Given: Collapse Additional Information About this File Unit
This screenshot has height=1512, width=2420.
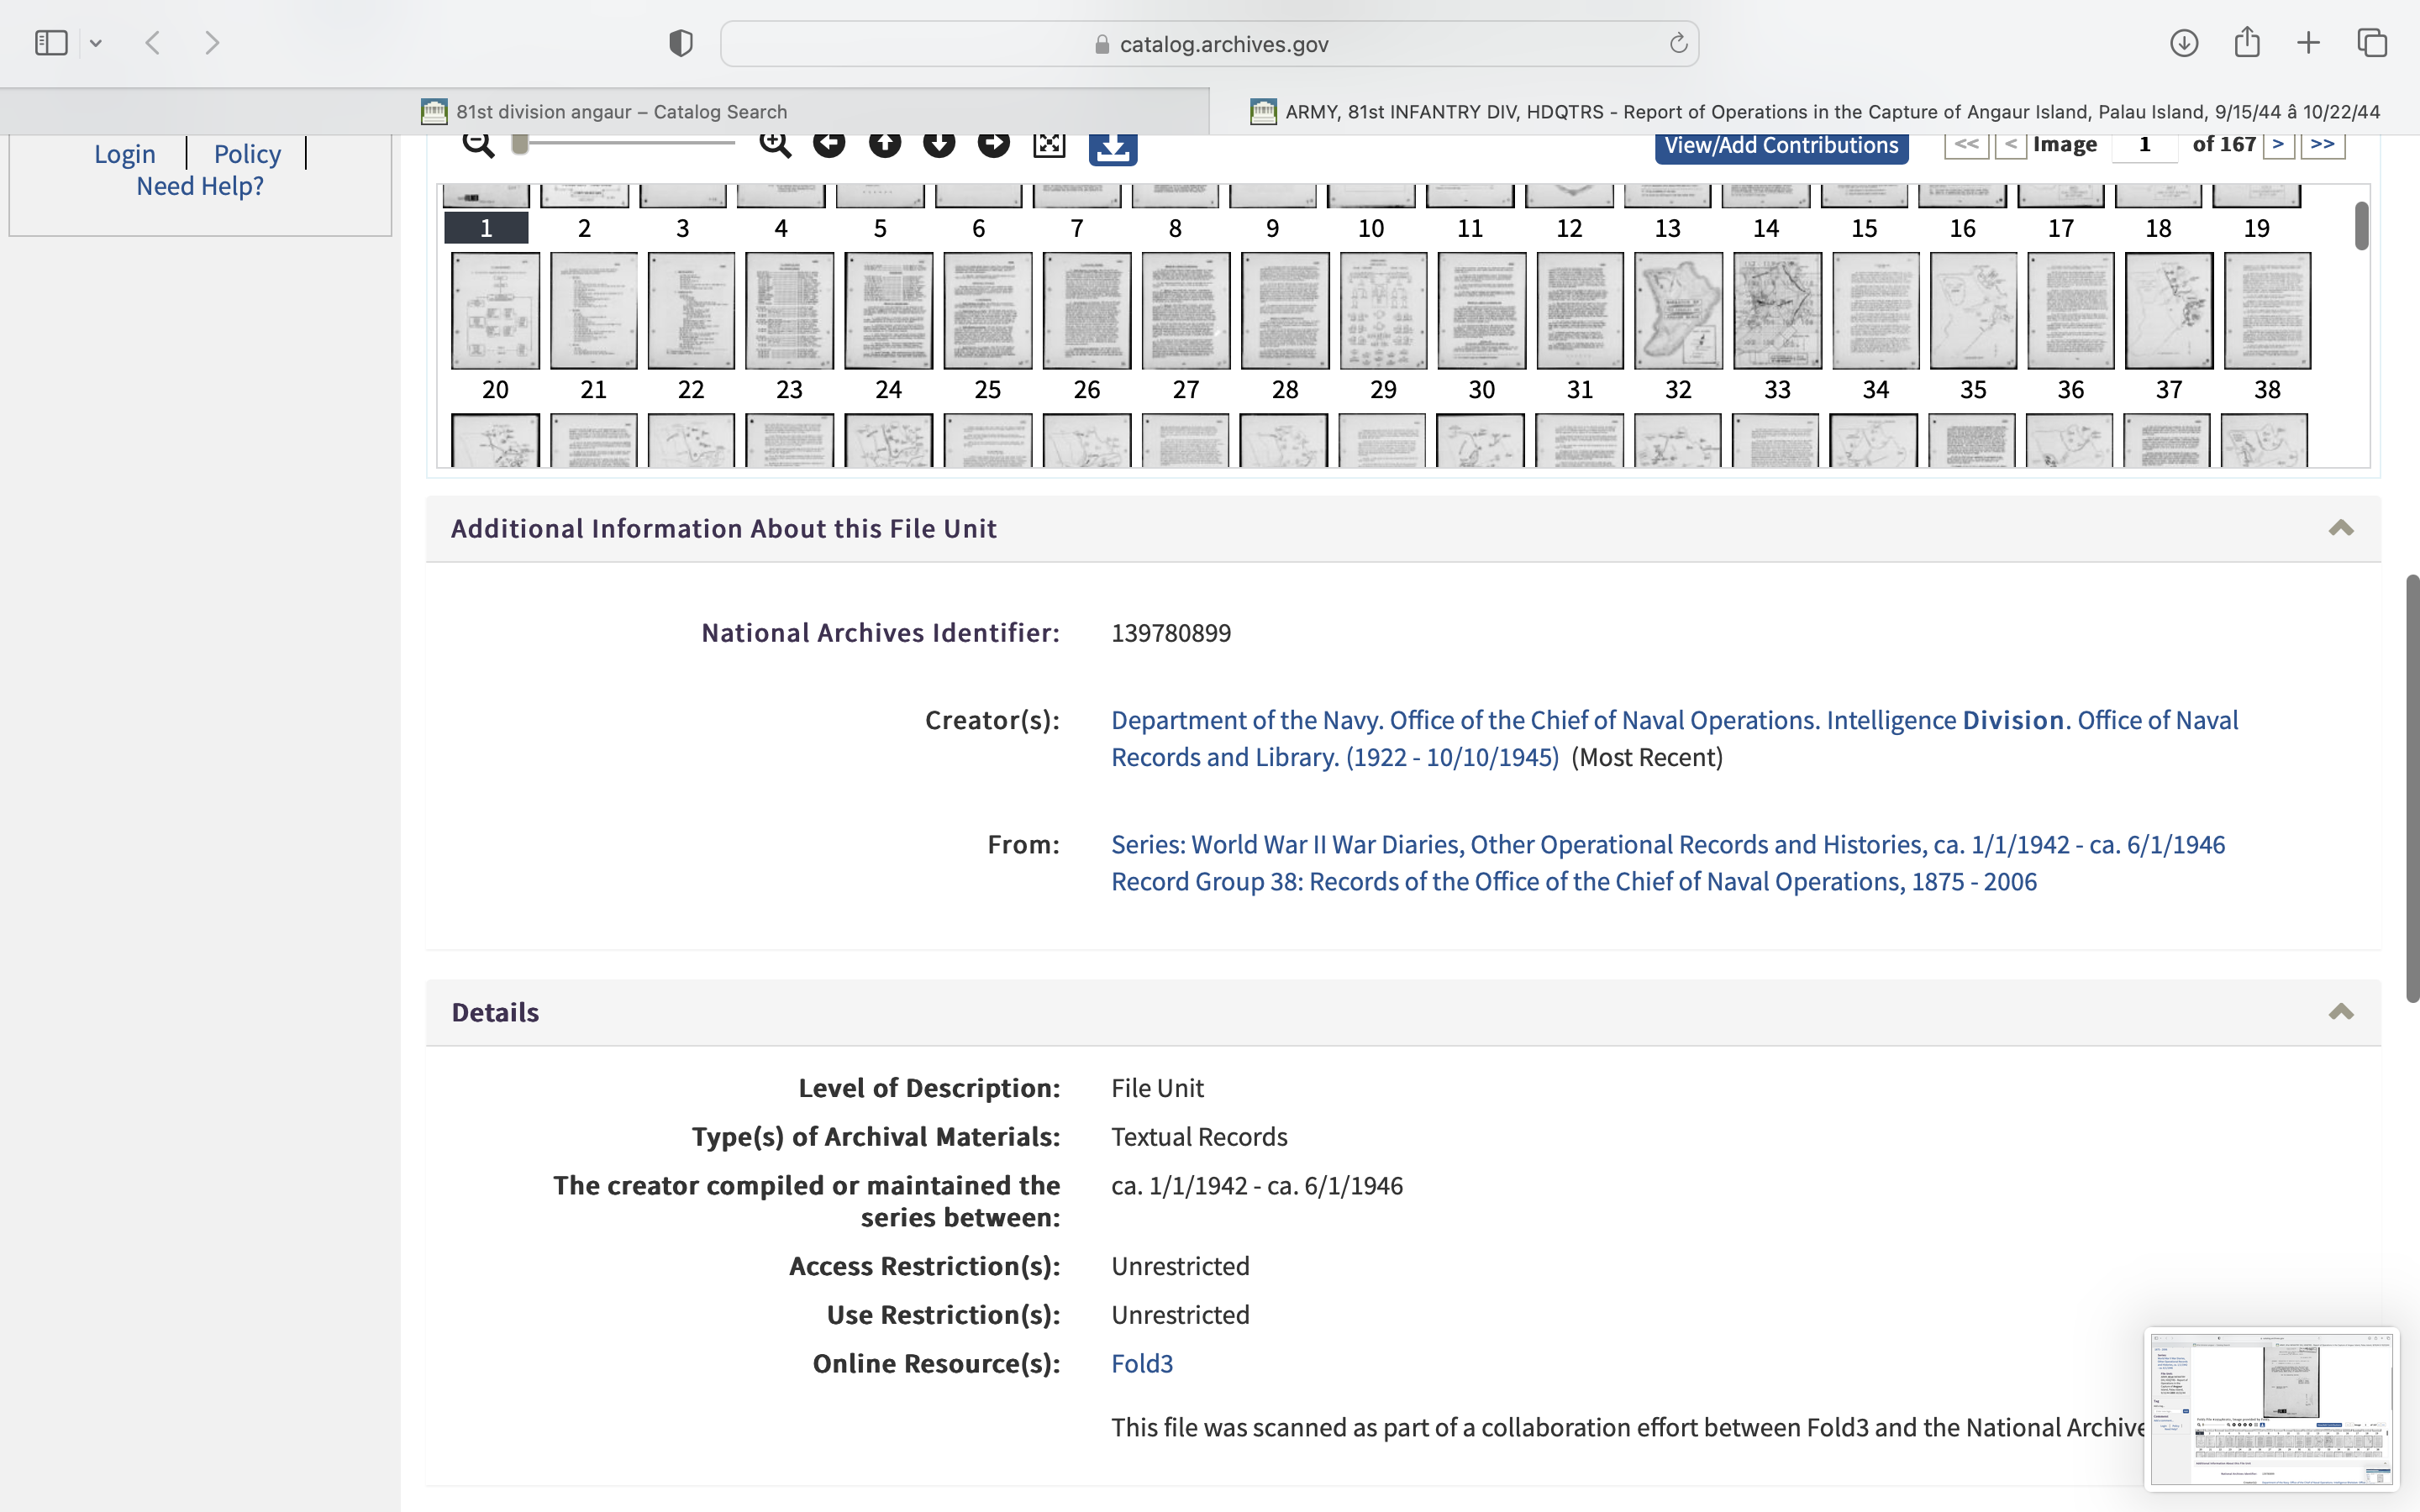Looking at the screenshot, I should [2340, 528].
